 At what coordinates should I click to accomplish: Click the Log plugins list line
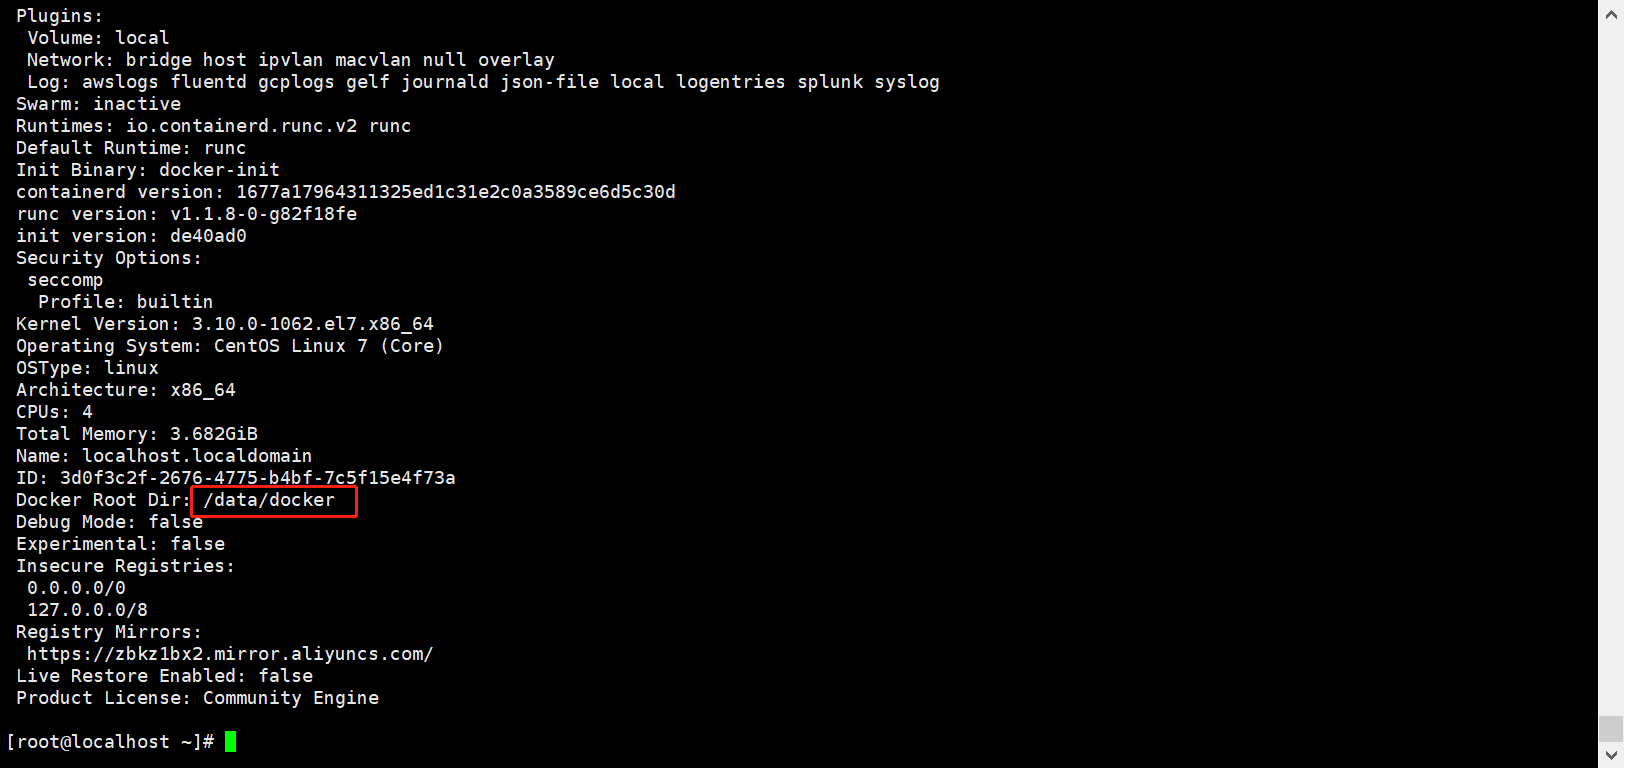click(x=483, y=82)
